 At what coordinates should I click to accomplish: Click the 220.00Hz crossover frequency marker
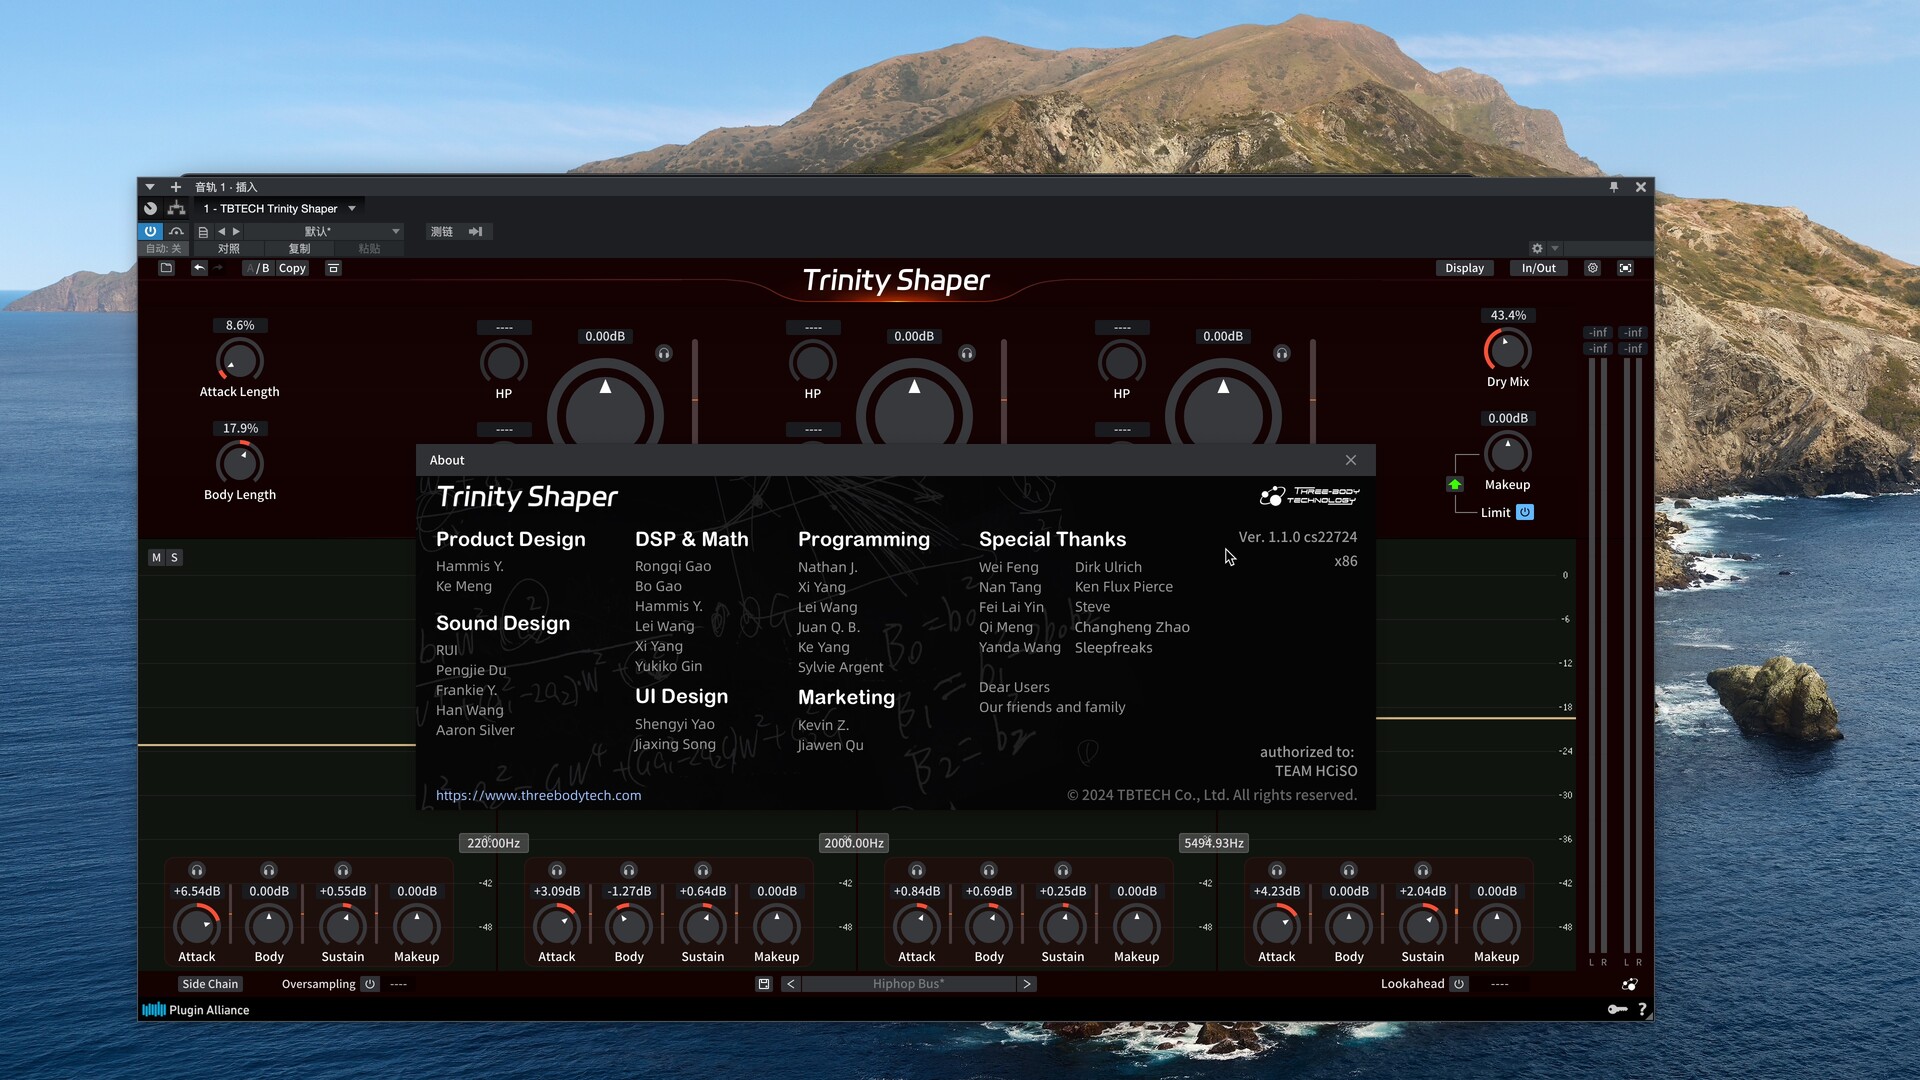(493, 843)
